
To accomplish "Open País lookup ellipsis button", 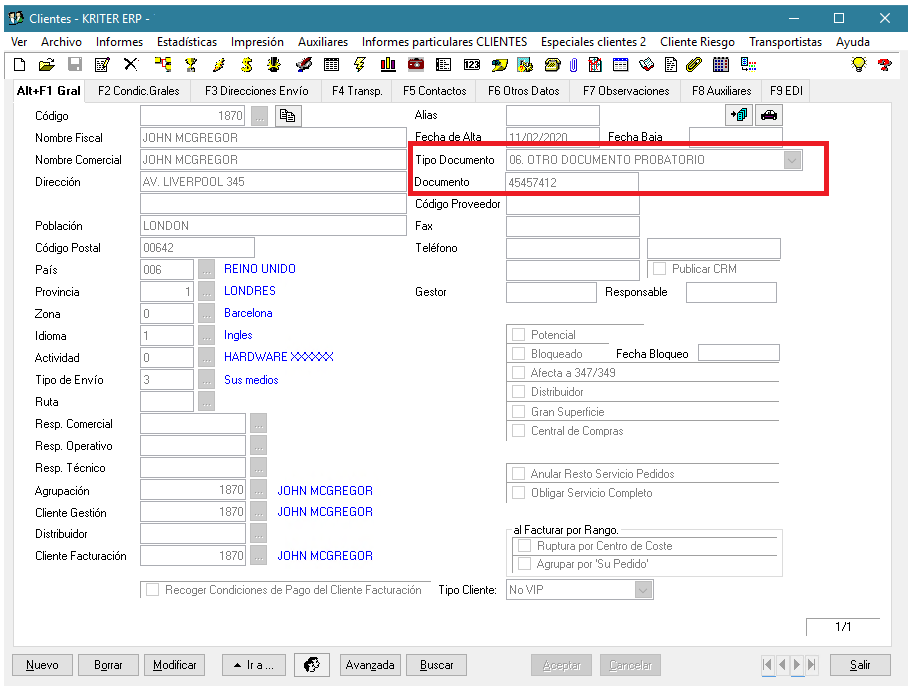I will click(206, 270).
